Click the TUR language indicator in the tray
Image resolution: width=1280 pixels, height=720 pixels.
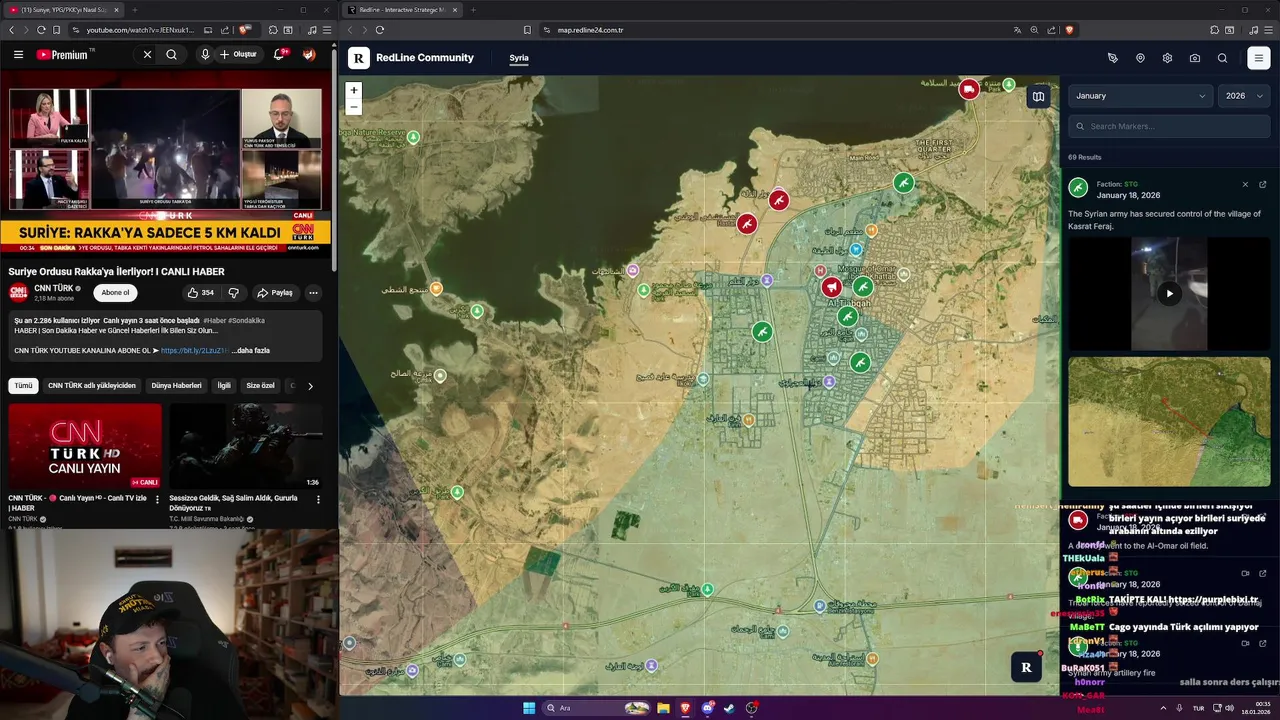click(x=1198, y=708)
